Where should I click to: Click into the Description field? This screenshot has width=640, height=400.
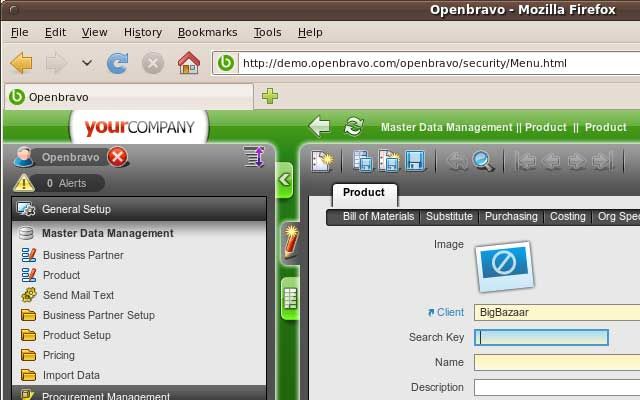pyautogui.click(x=557, y=387)
